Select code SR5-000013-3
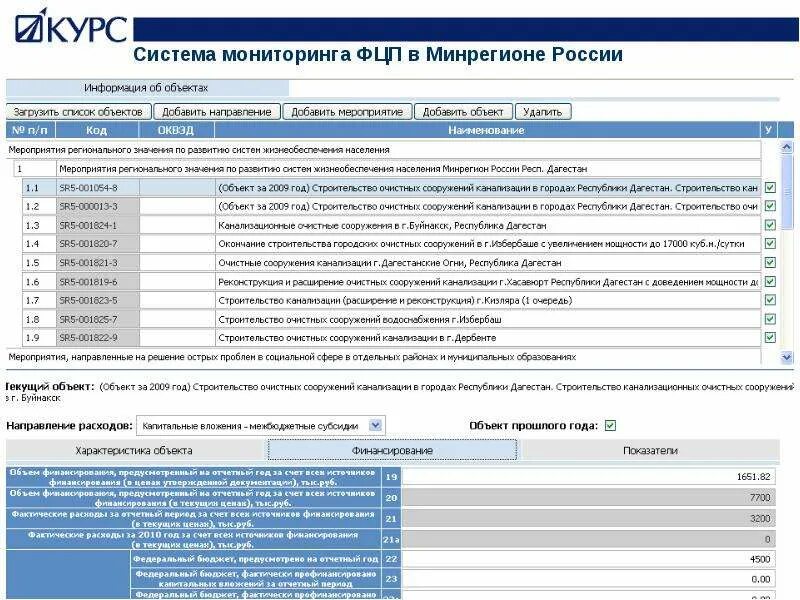Screen dimensions: 800x600 97,207
